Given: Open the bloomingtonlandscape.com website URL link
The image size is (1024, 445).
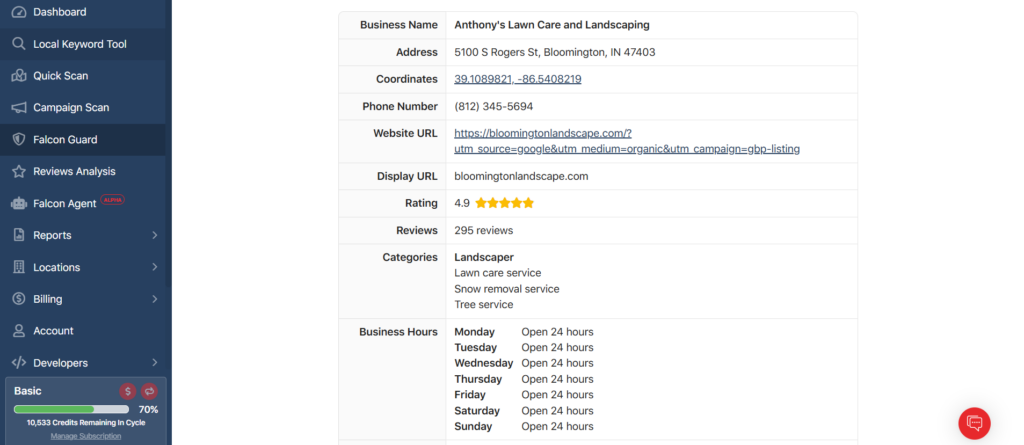Looking at the screenshot, I should tap(626, 141).
